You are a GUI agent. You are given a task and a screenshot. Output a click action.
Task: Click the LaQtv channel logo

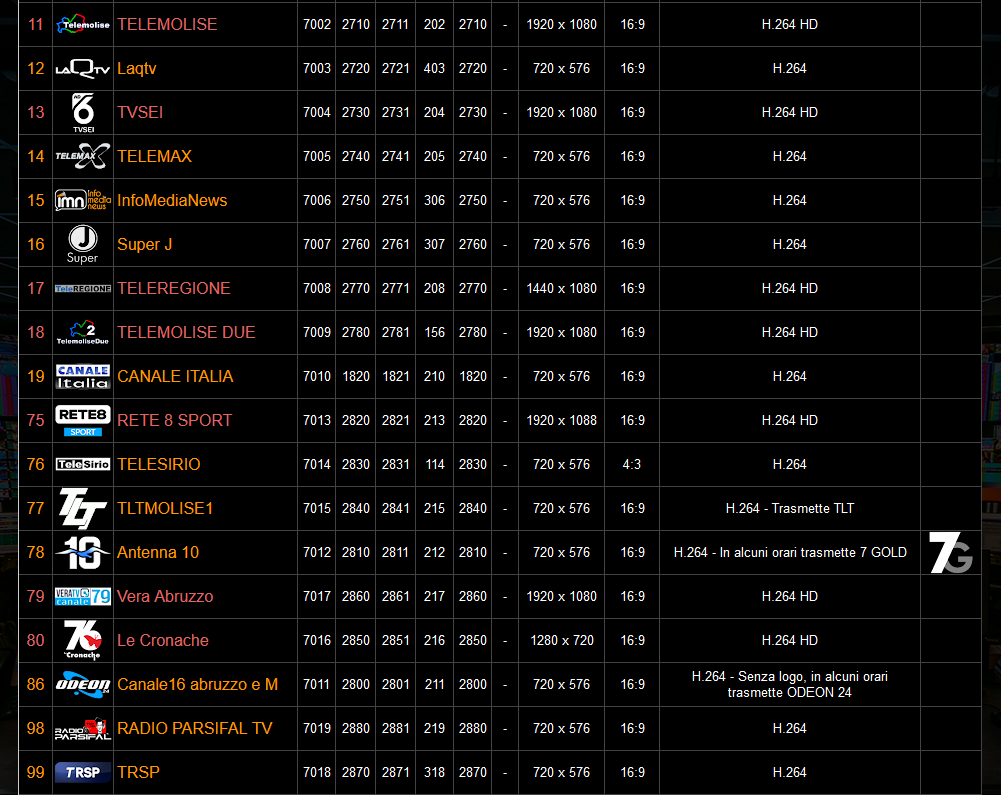[x=83, y=68]
